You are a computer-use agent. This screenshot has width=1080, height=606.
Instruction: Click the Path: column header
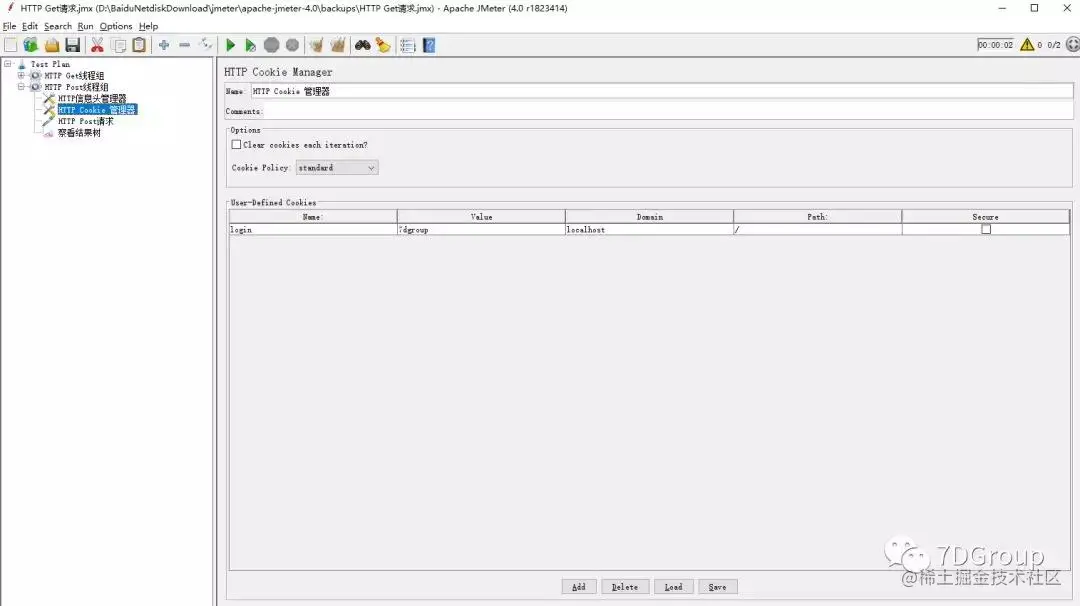pos(818,216)
